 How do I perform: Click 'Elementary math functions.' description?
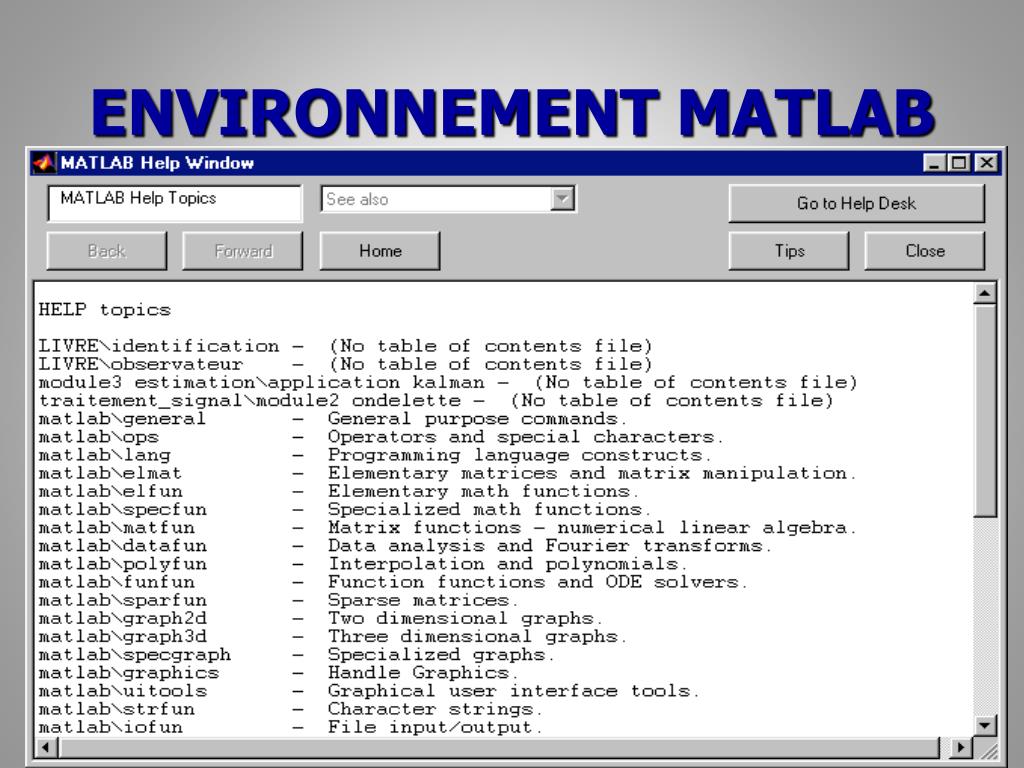[x=483, y=492]
